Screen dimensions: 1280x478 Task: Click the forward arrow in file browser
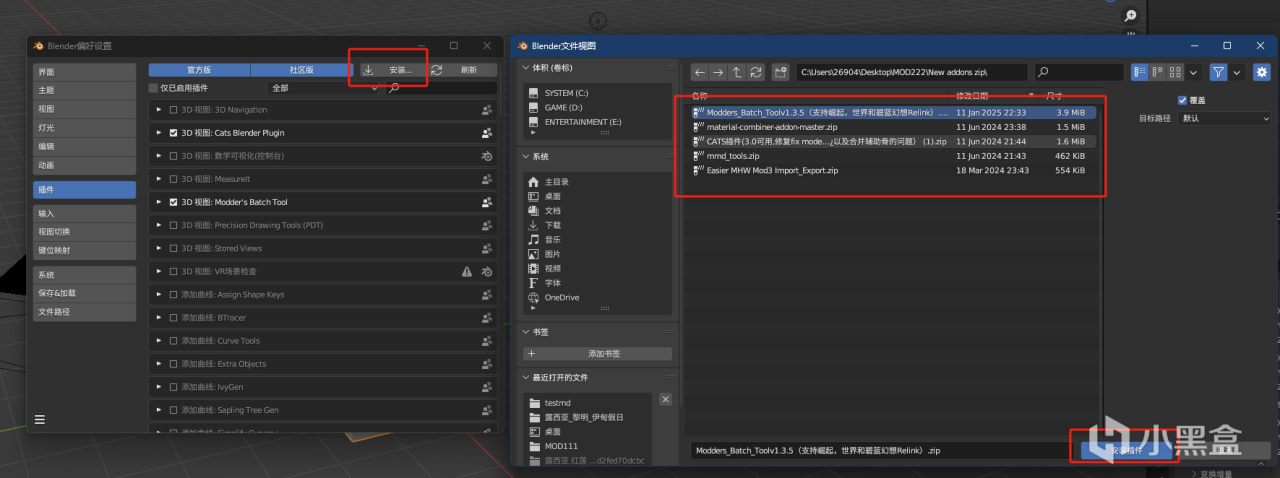(x=718, y=72)
